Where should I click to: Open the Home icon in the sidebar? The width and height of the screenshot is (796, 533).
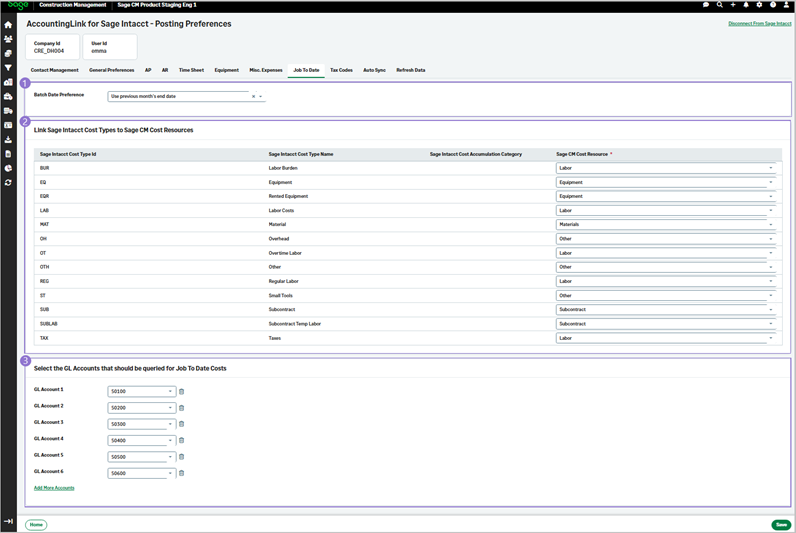8,24
